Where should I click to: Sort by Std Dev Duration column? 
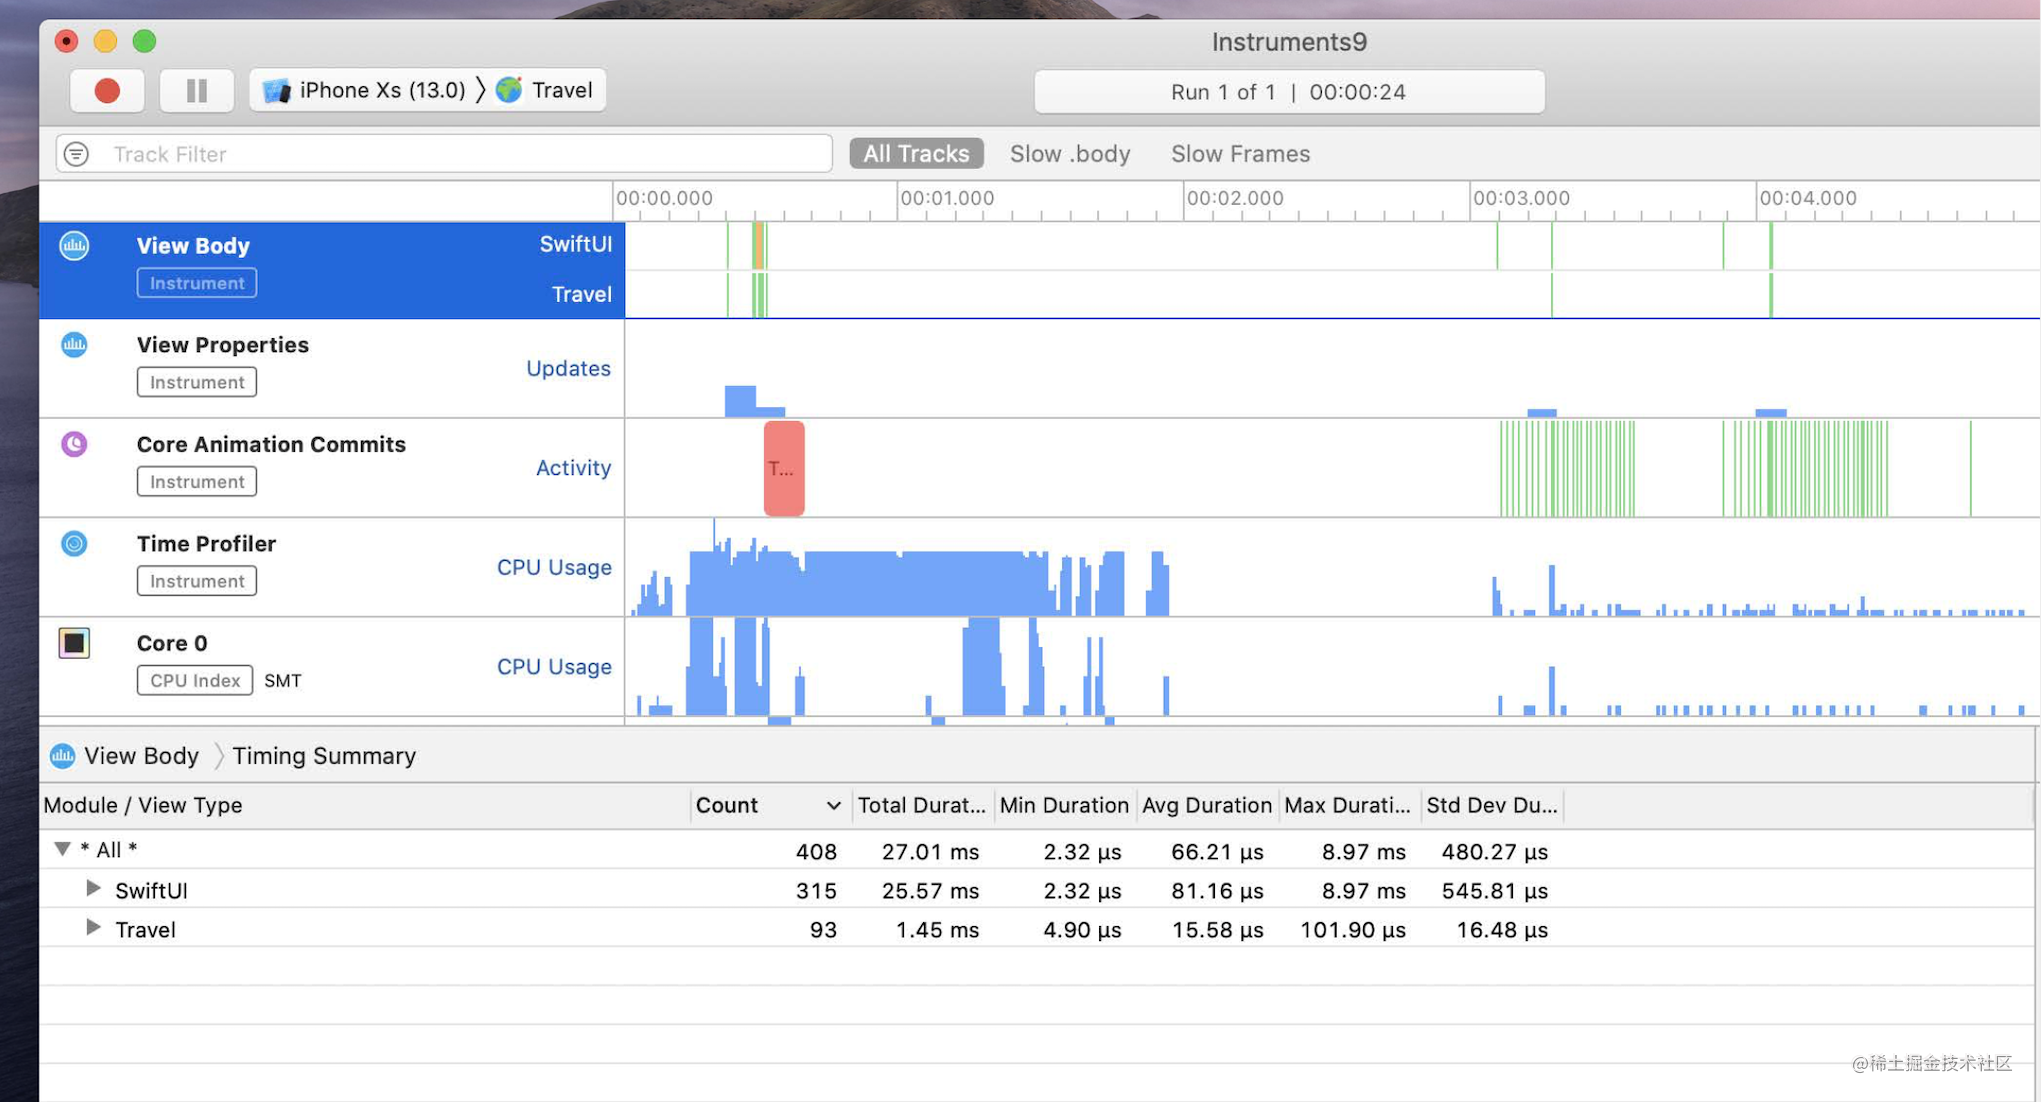click(x=1491, y=805)
